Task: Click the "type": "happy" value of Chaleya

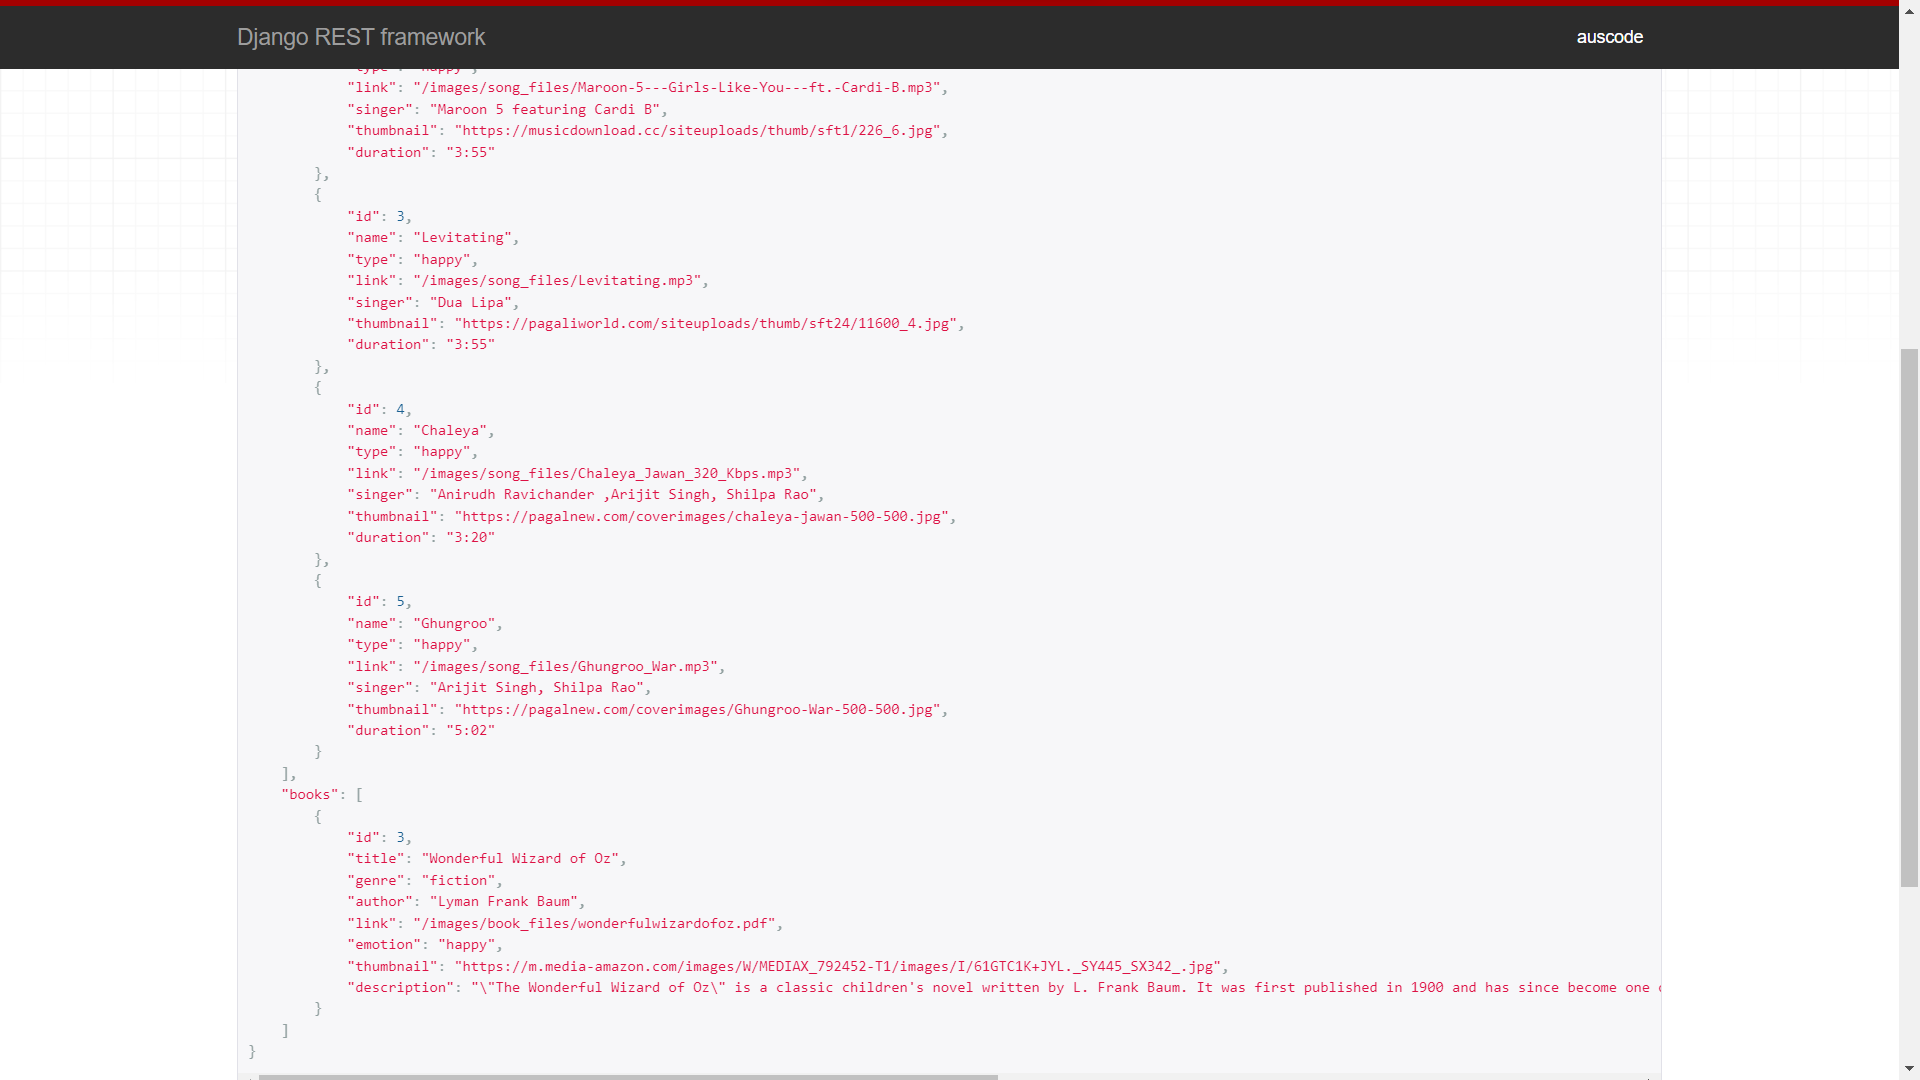Action: (x=441, y=452)
